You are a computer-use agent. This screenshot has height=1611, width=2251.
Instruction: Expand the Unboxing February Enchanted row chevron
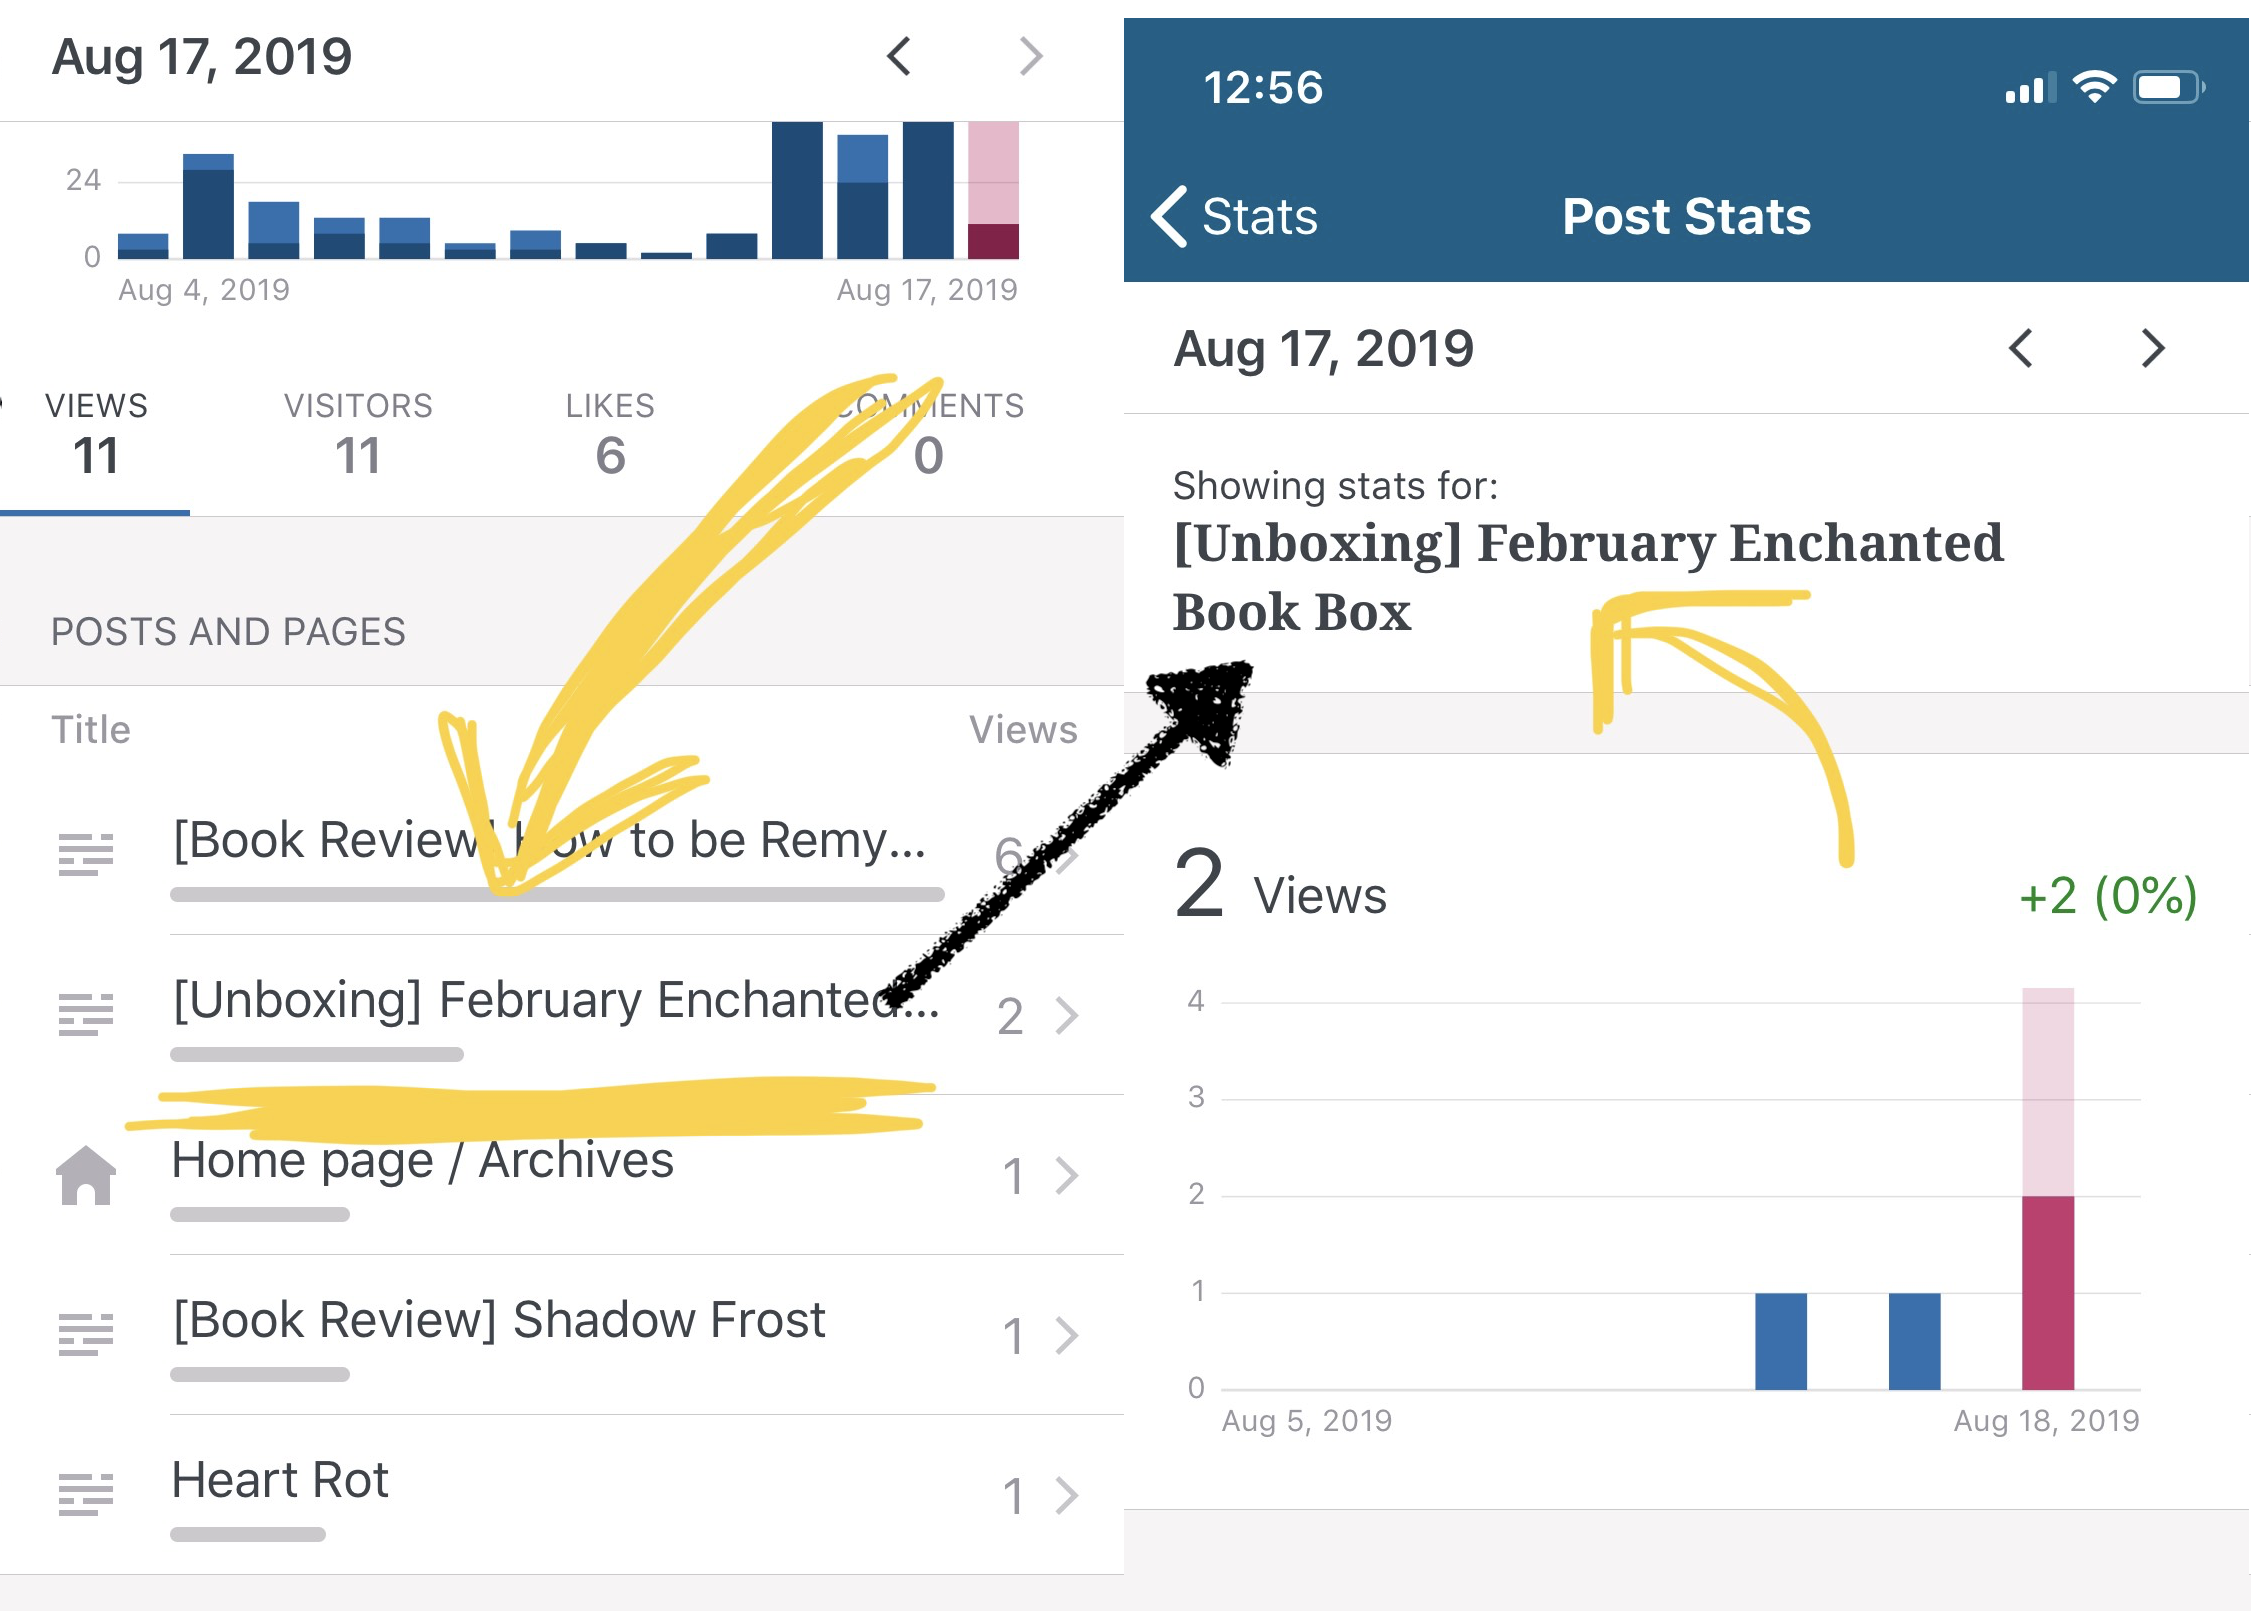(x=1067, y=1016)
